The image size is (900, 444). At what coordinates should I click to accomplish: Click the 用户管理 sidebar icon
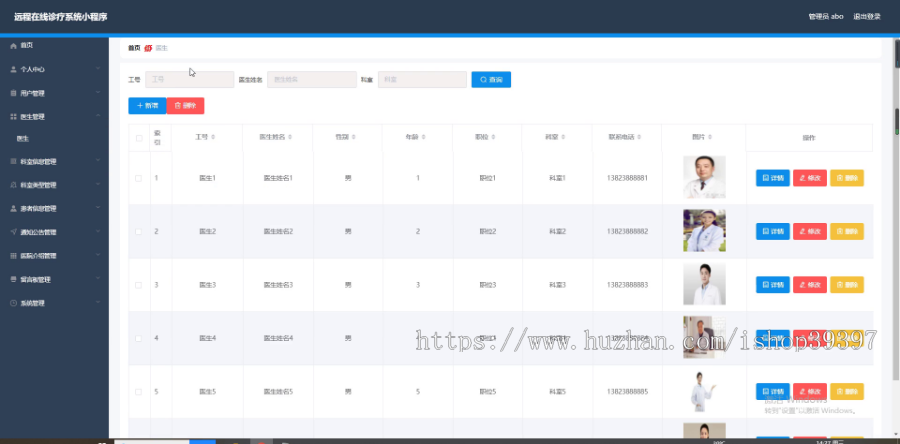click(13, 93)
